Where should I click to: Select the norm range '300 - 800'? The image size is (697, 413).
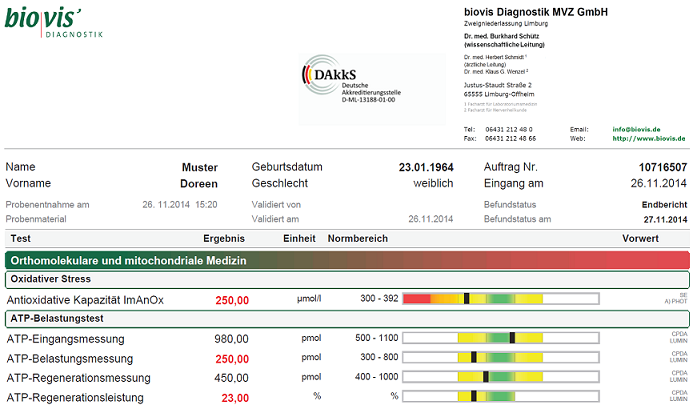tap(379, 357)
